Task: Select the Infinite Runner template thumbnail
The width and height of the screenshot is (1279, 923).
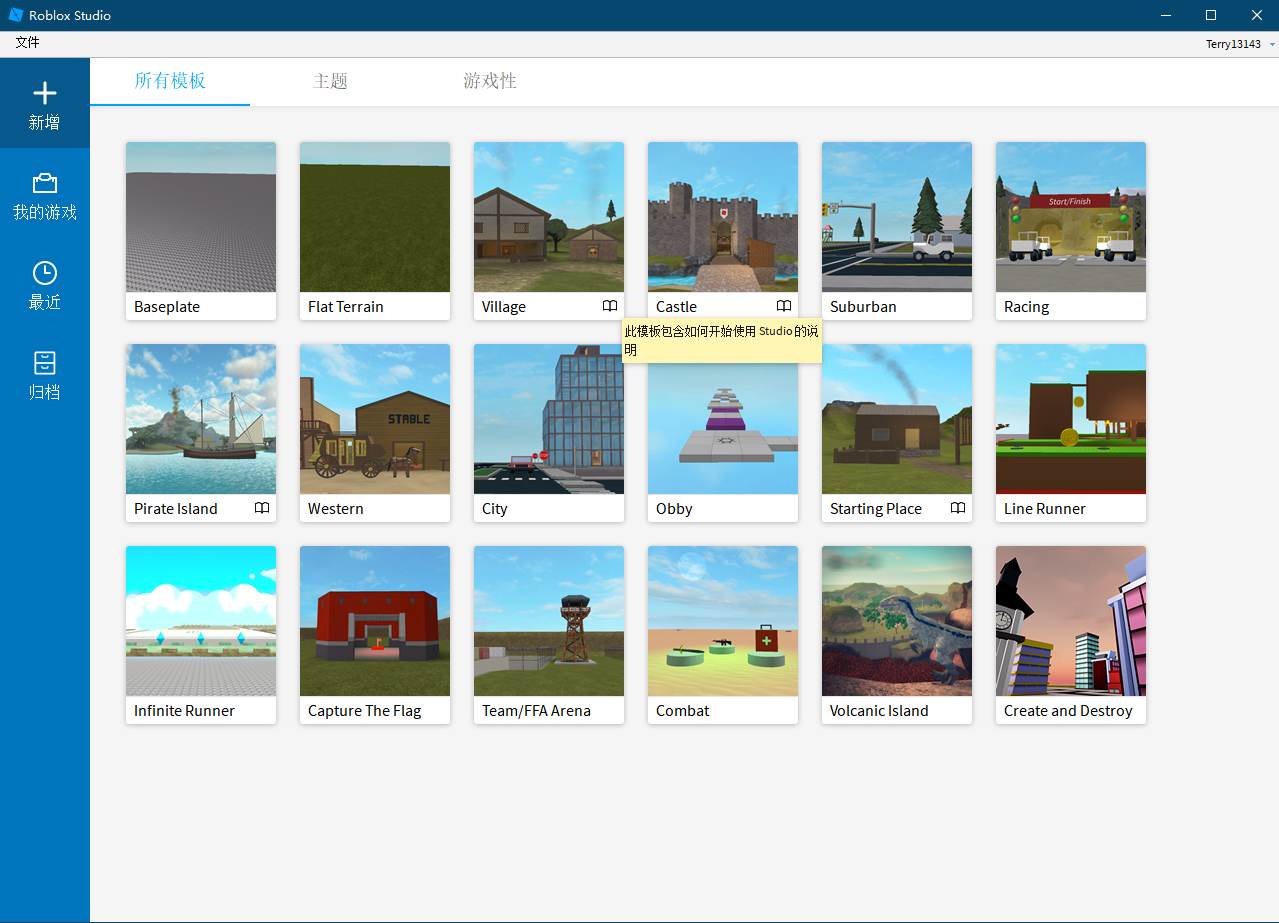Action: tap(201, 621)
